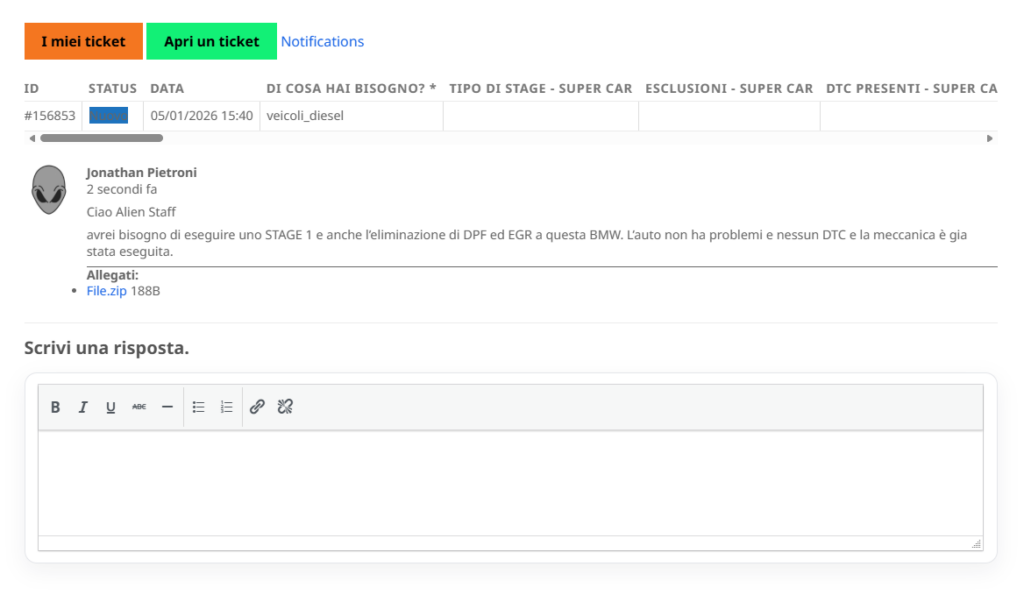This screenshot has width=1024, height=595.
Task: Toggle bold formatting in the reply editor
Action: point(56,407)
